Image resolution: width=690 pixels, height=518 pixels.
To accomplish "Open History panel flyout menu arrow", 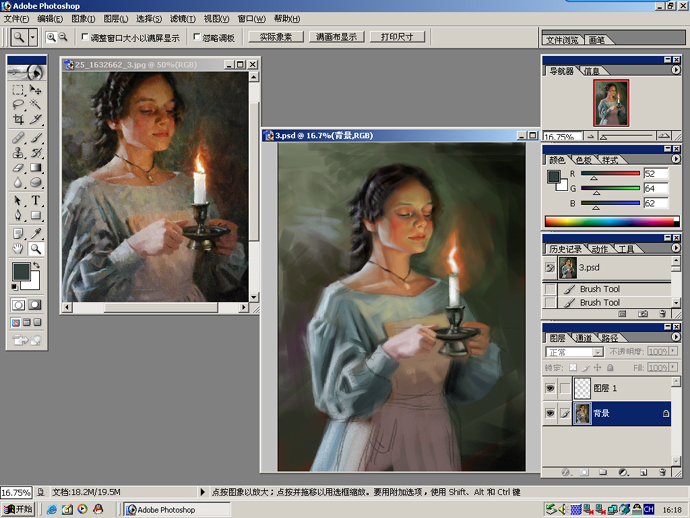I will click(676, 248).
